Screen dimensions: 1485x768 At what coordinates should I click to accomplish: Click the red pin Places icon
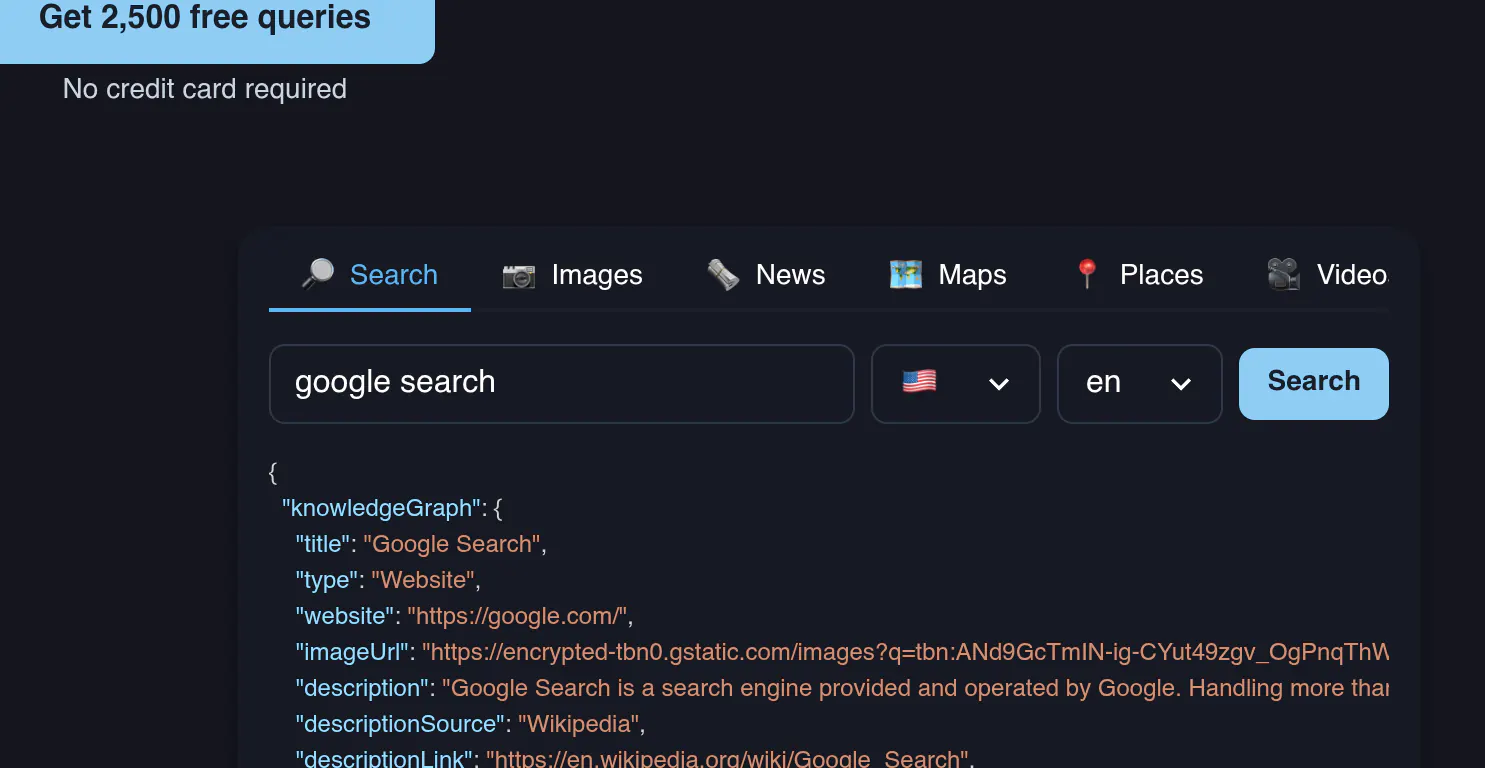click(1087, 275)
